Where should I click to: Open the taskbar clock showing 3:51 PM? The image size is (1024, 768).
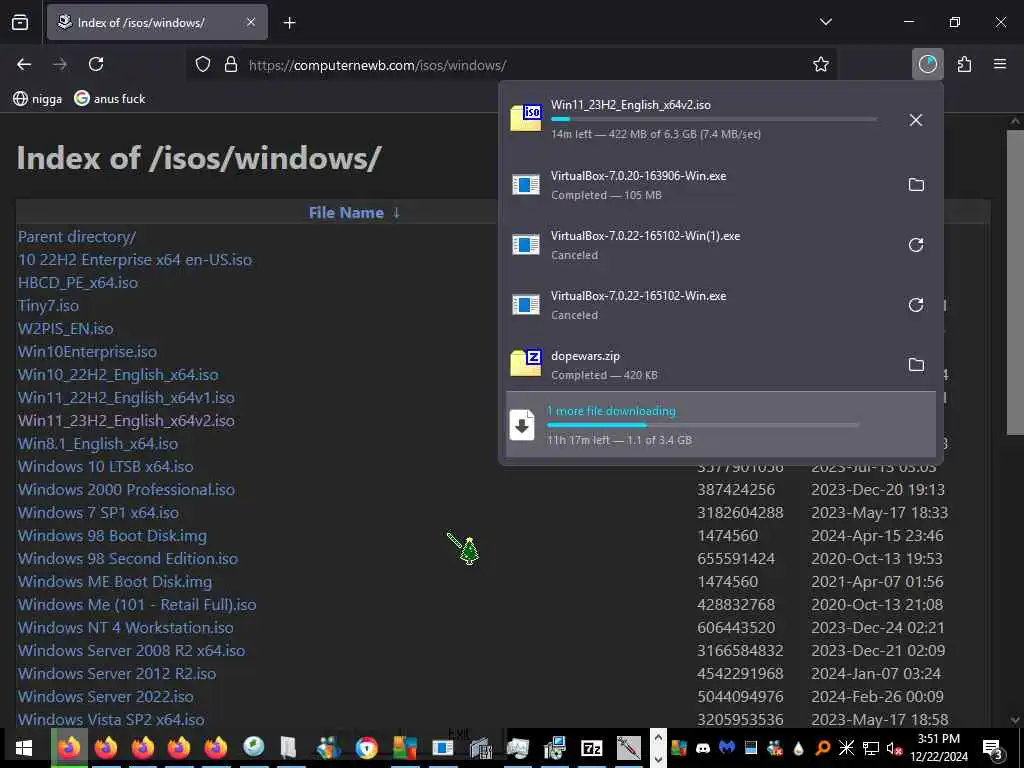(939, 748)
